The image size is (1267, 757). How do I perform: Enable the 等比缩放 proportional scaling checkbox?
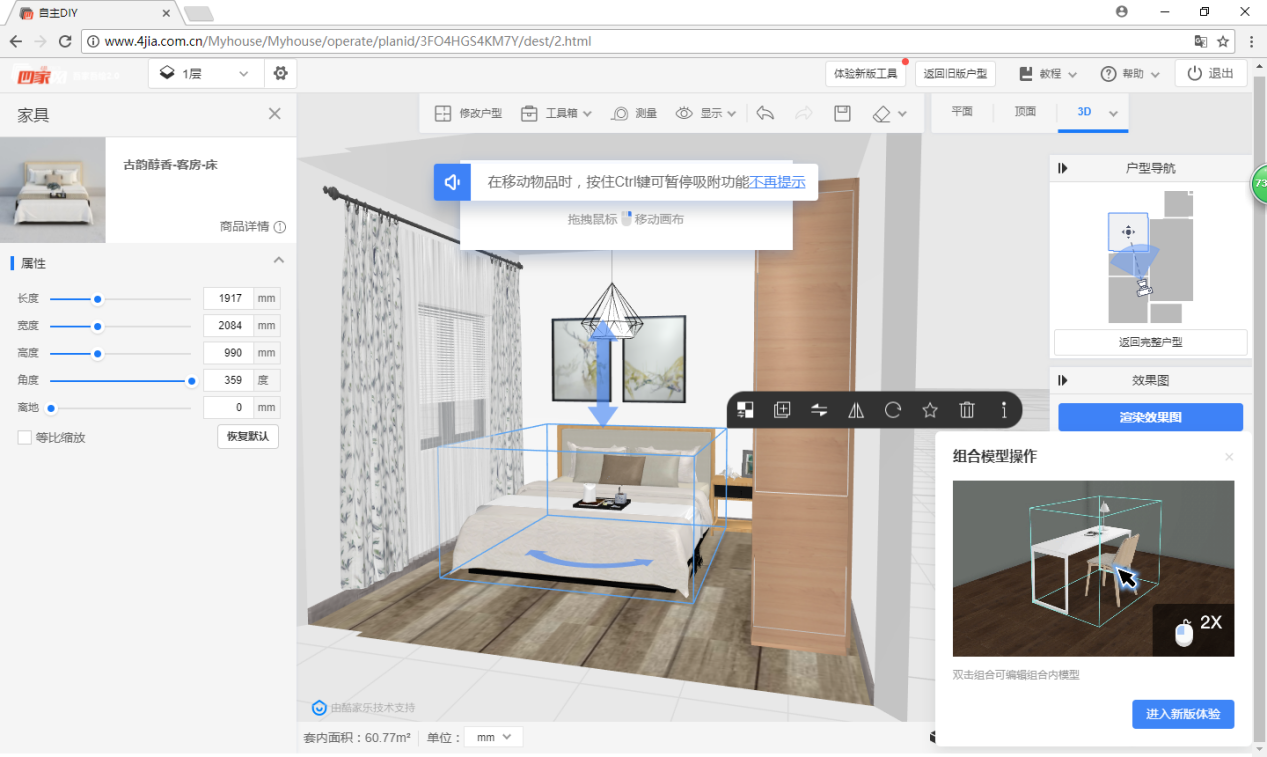[x=24, y=437]
